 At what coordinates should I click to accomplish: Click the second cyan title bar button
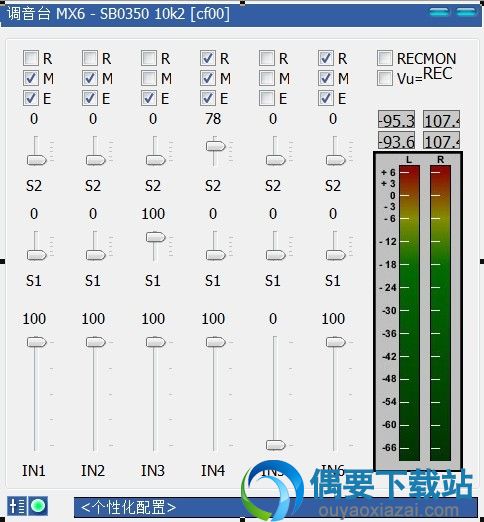coord(465,12)
